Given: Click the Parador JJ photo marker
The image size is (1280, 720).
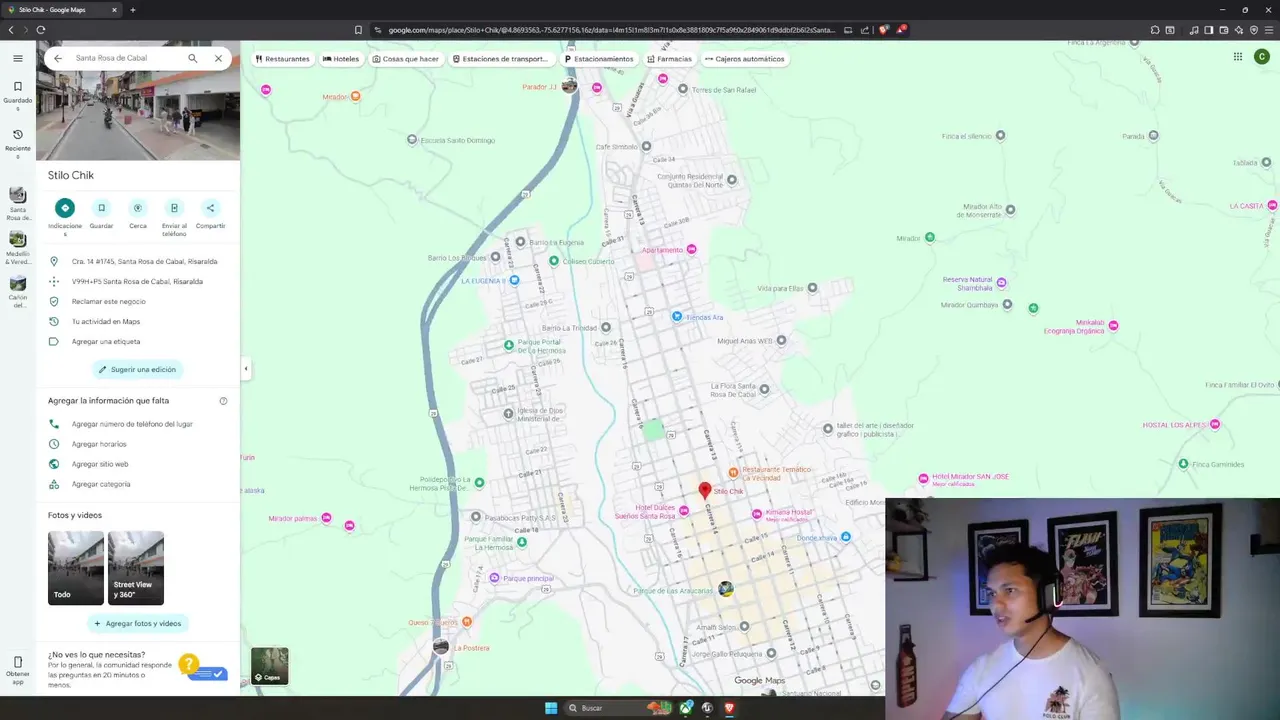Looking at the screenshot, I should [569, 86].
